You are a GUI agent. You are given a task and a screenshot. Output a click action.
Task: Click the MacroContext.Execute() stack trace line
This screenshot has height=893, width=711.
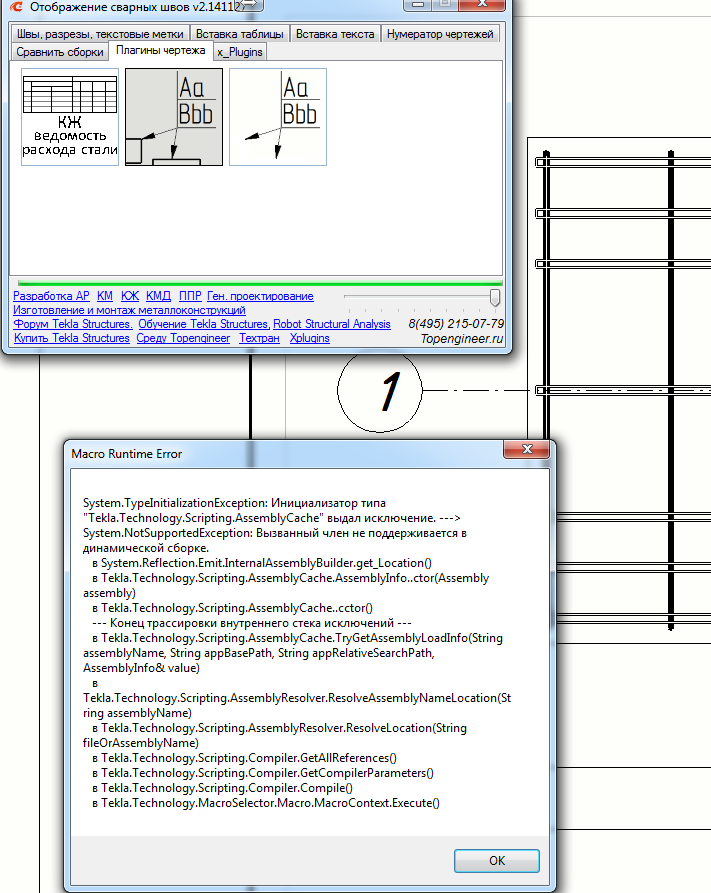tap(266, 803)
